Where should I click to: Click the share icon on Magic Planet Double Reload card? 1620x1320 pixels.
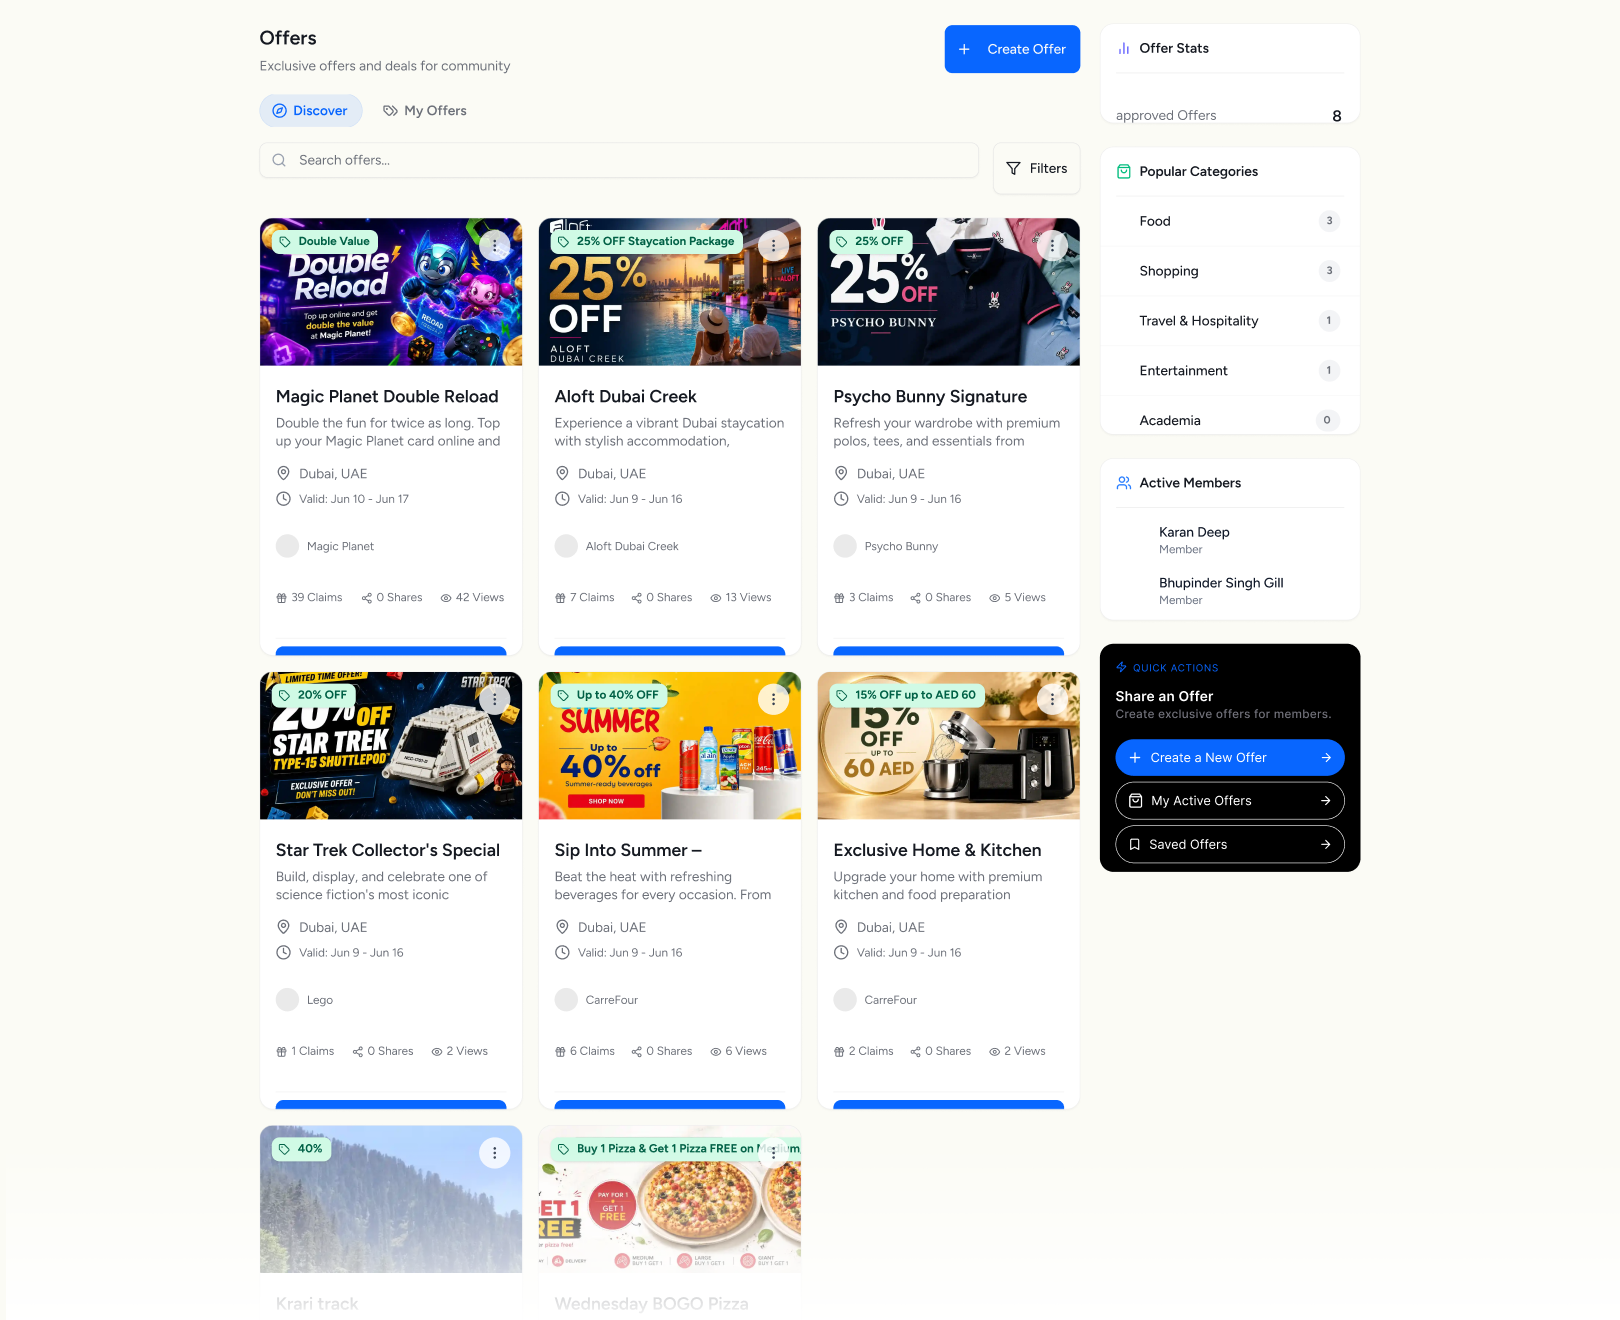coord(367,598)
